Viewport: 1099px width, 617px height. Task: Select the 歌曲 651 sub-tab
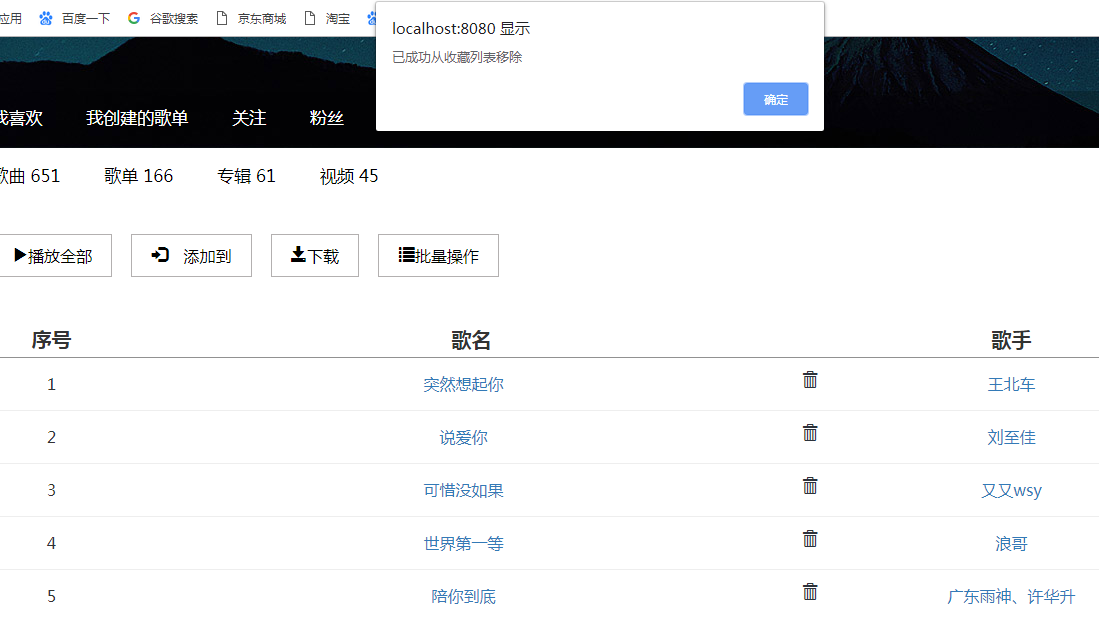coord(29,176)
